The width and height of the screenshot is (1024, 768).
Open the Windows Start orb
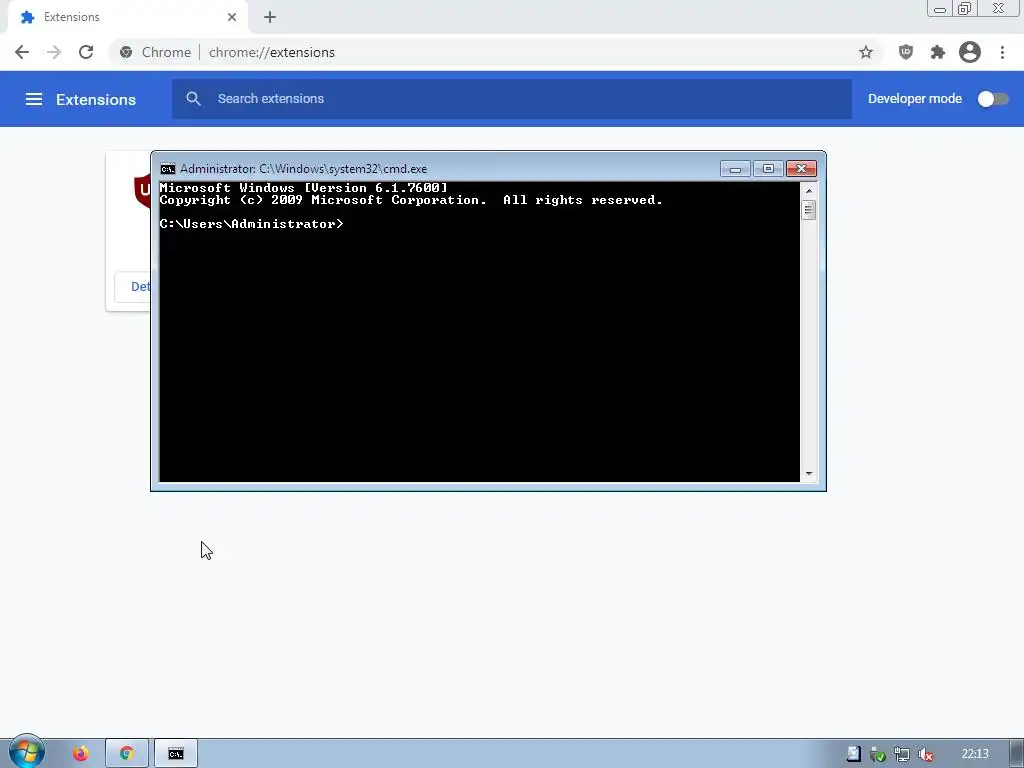27,752
